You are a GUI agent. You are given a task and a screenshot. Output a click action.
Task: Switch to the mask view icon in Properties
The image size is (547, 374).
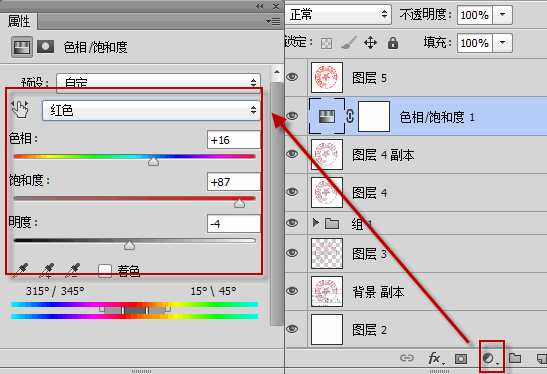point(45,46)
